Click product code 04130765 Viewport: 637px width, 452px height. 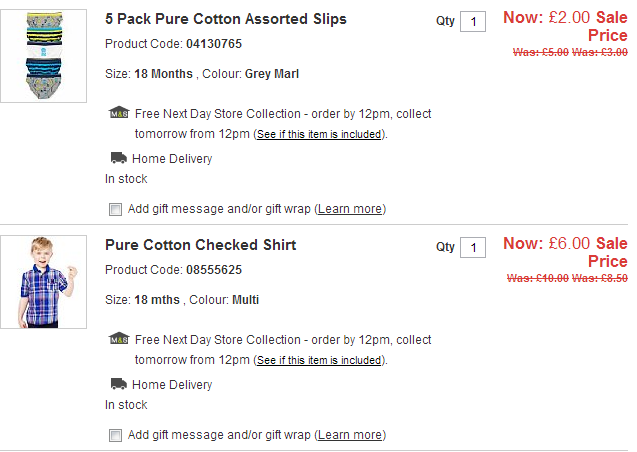213,44
